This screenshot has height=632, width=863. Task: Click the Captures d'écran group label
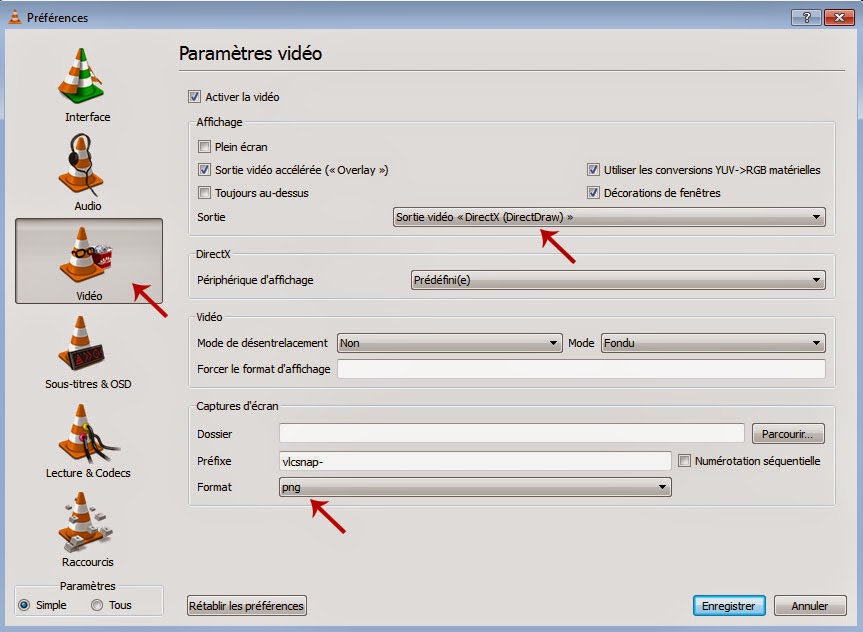click(x=237, y=406)
